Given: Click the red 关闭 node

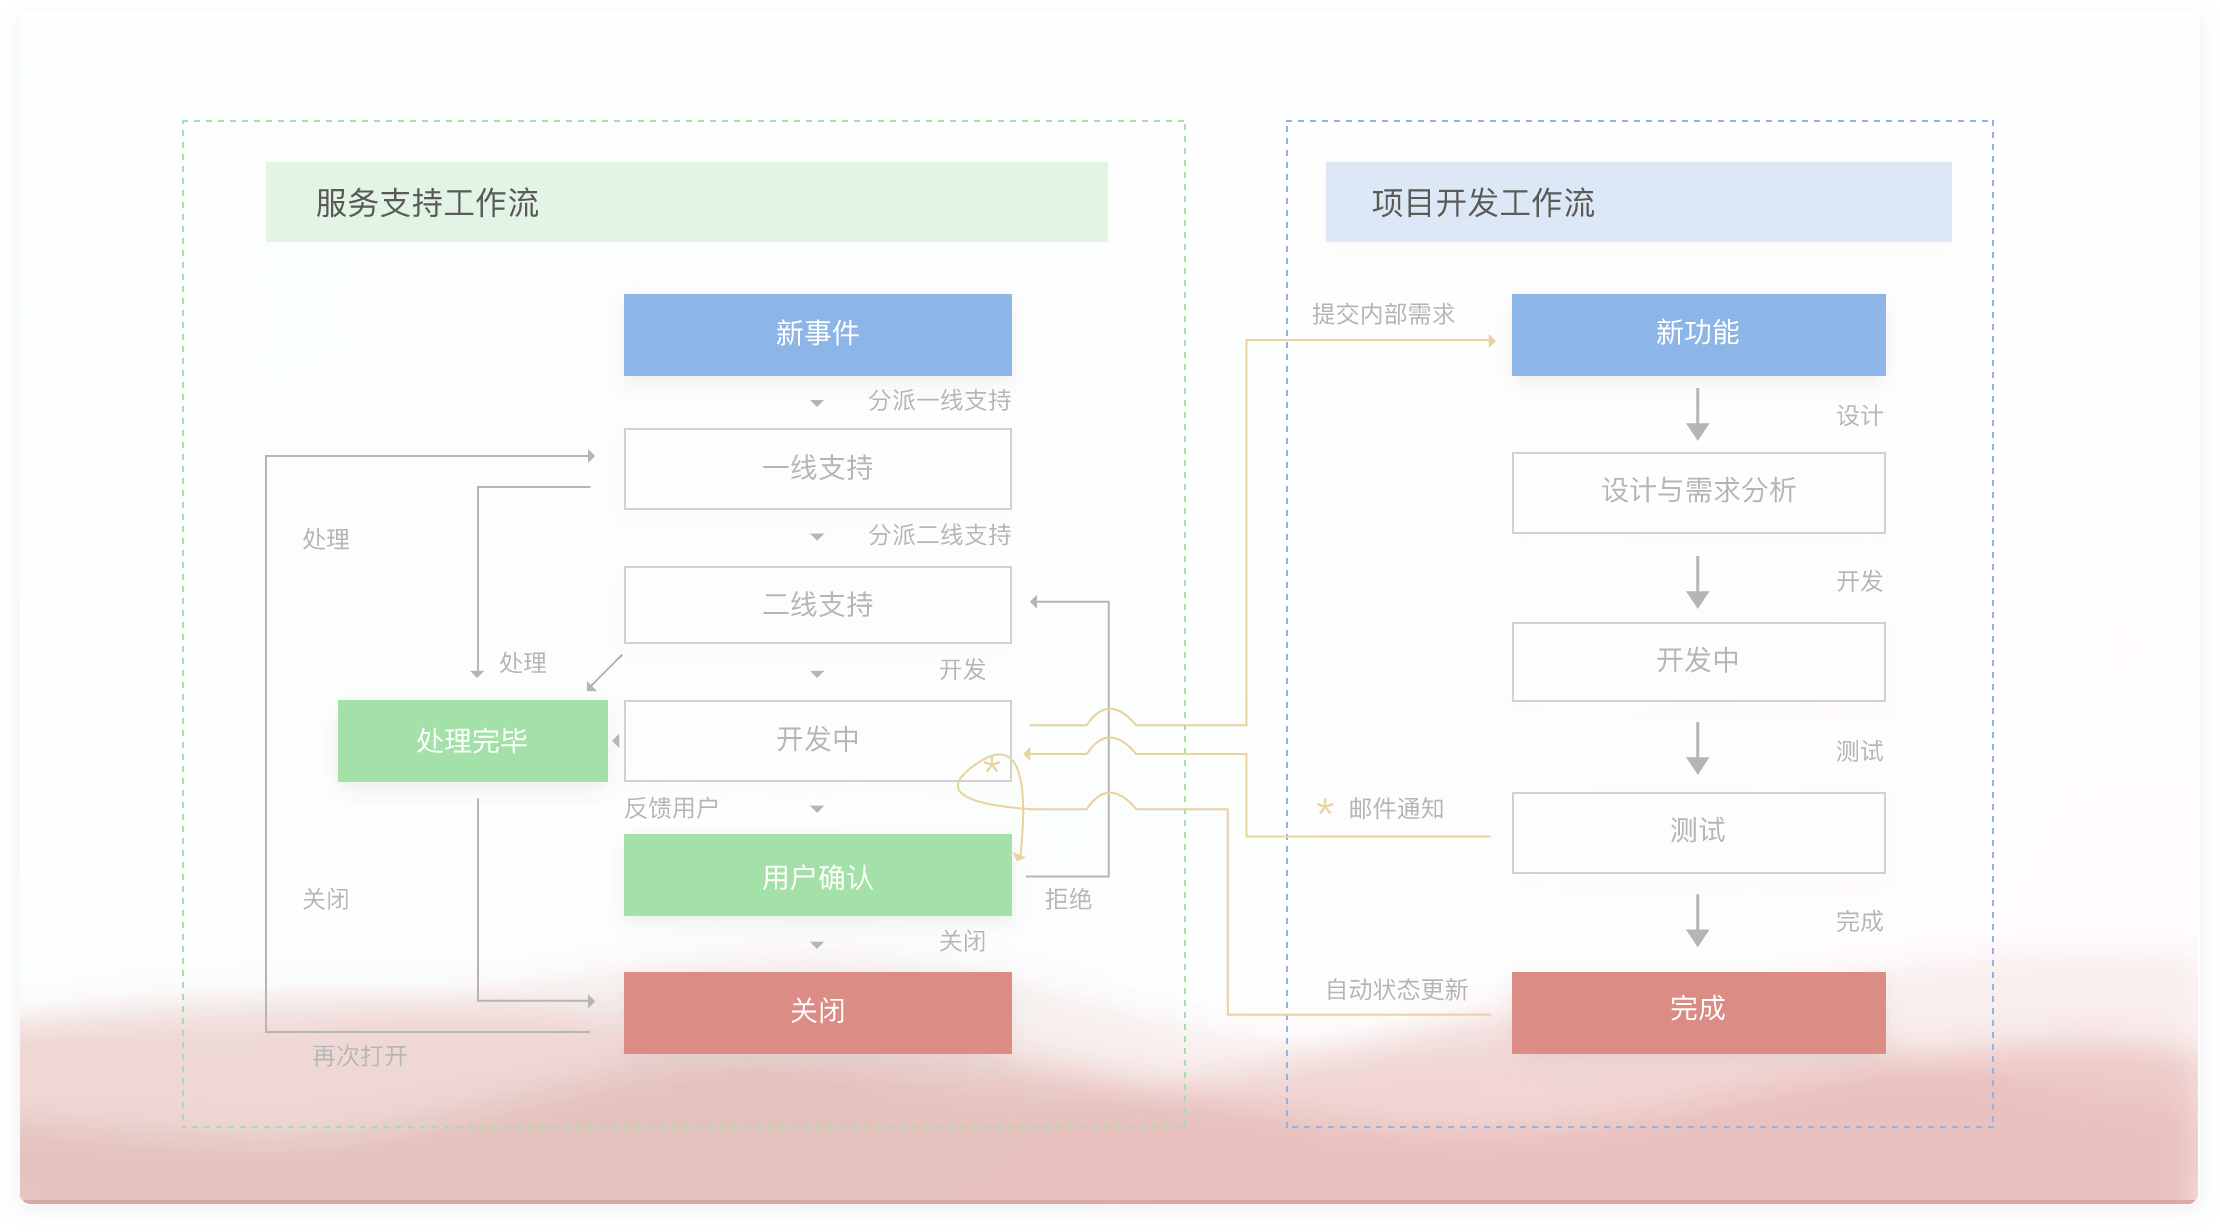Looking at the screenshot, I should (x=817, y=1012).
